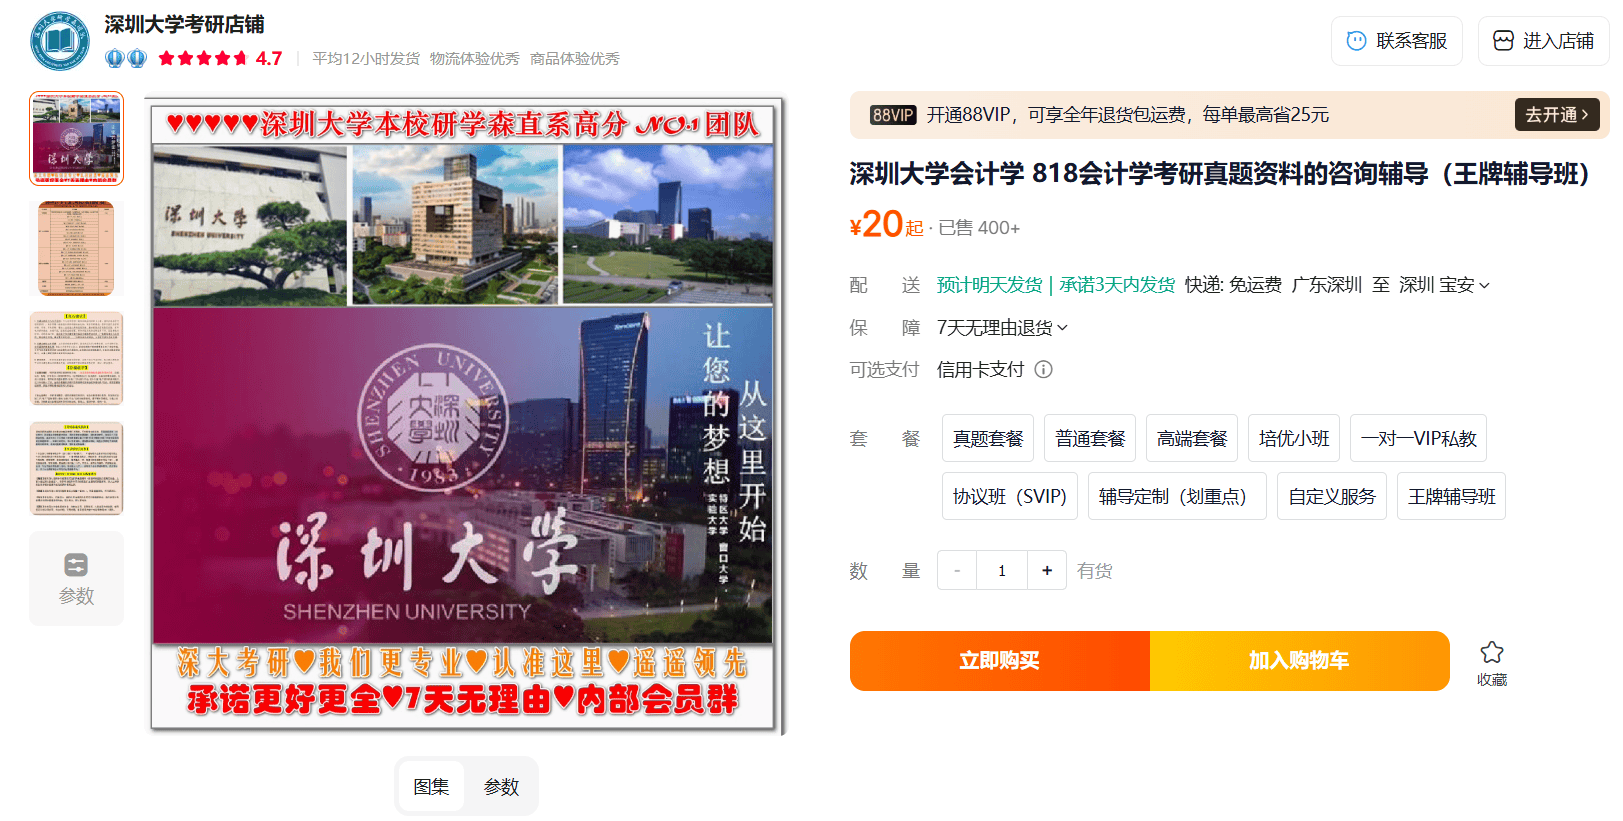Select the 王牌辅导班 package option
The width and height of the screenshot is (1623, 821).
[x=1451, y=496]
